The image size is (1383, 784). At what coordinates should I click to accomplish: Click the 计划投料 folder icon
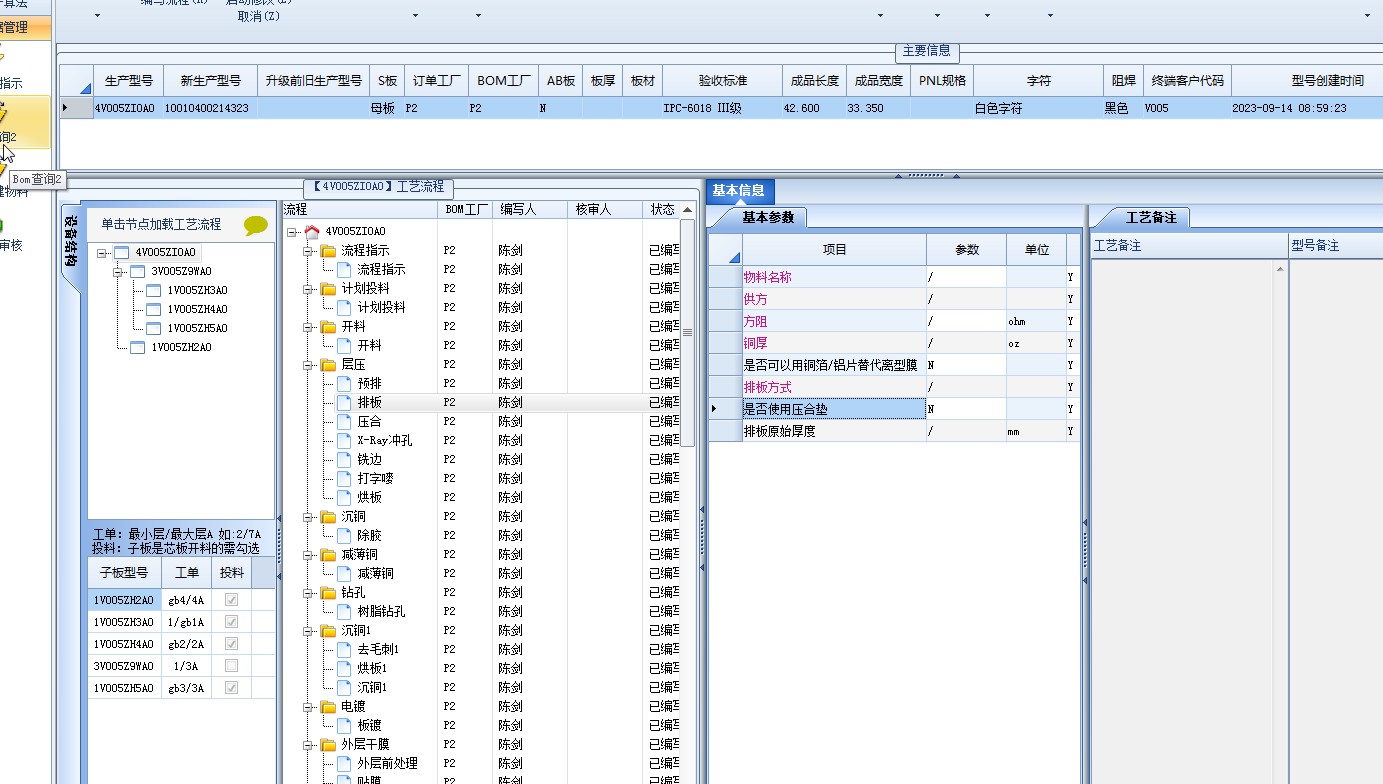(x=329, y=288)
